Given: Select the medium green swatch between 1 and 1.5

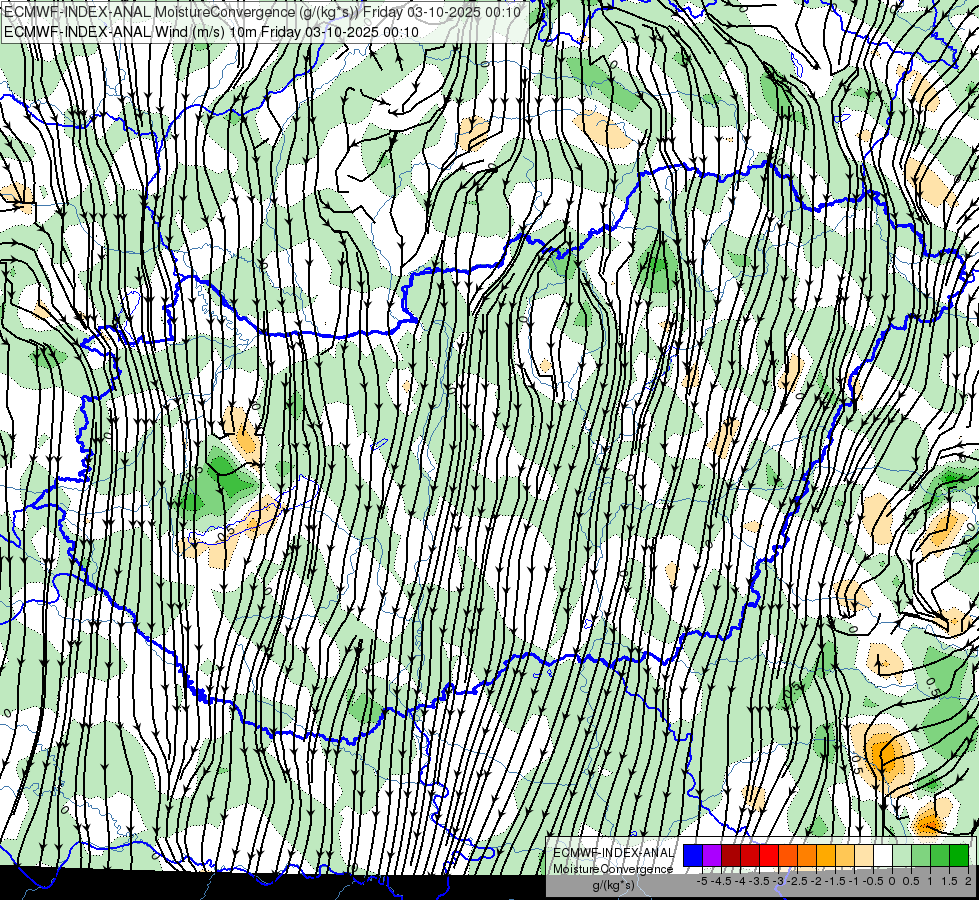Looking at the screenshot, I should point(940,855).
